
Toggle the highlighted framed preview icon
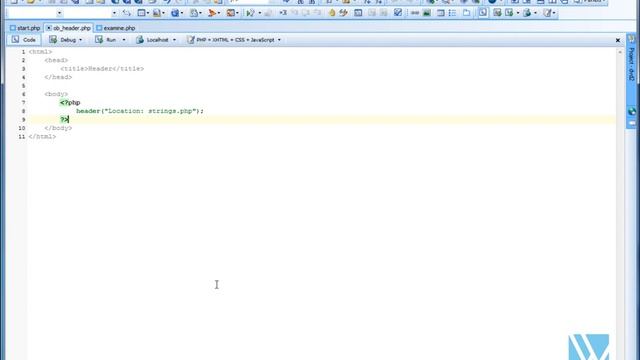click(x=483, y=13)
